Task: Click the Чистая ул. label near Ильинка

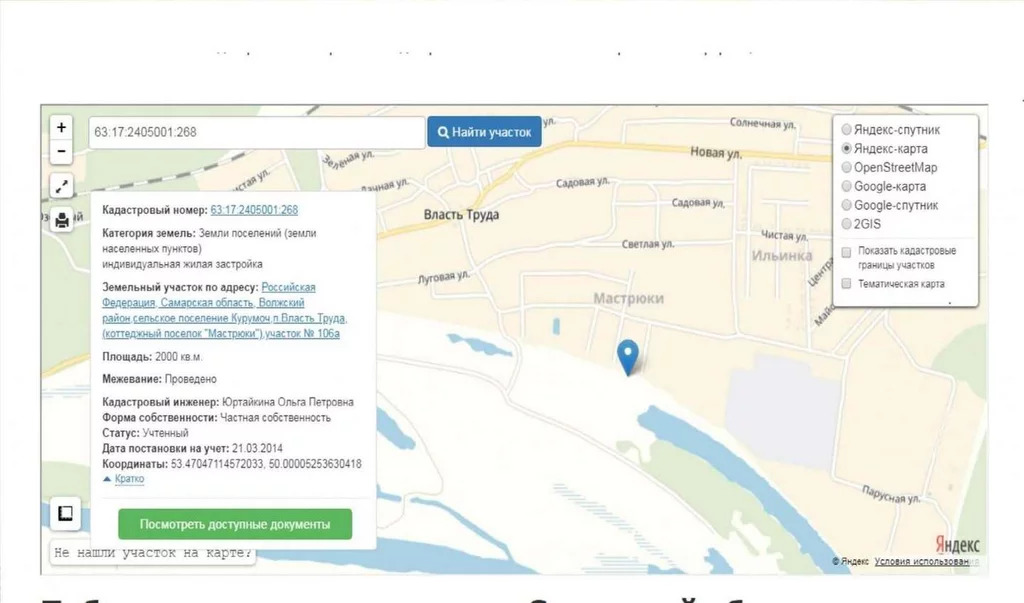Action: click(x=784, y=235)
